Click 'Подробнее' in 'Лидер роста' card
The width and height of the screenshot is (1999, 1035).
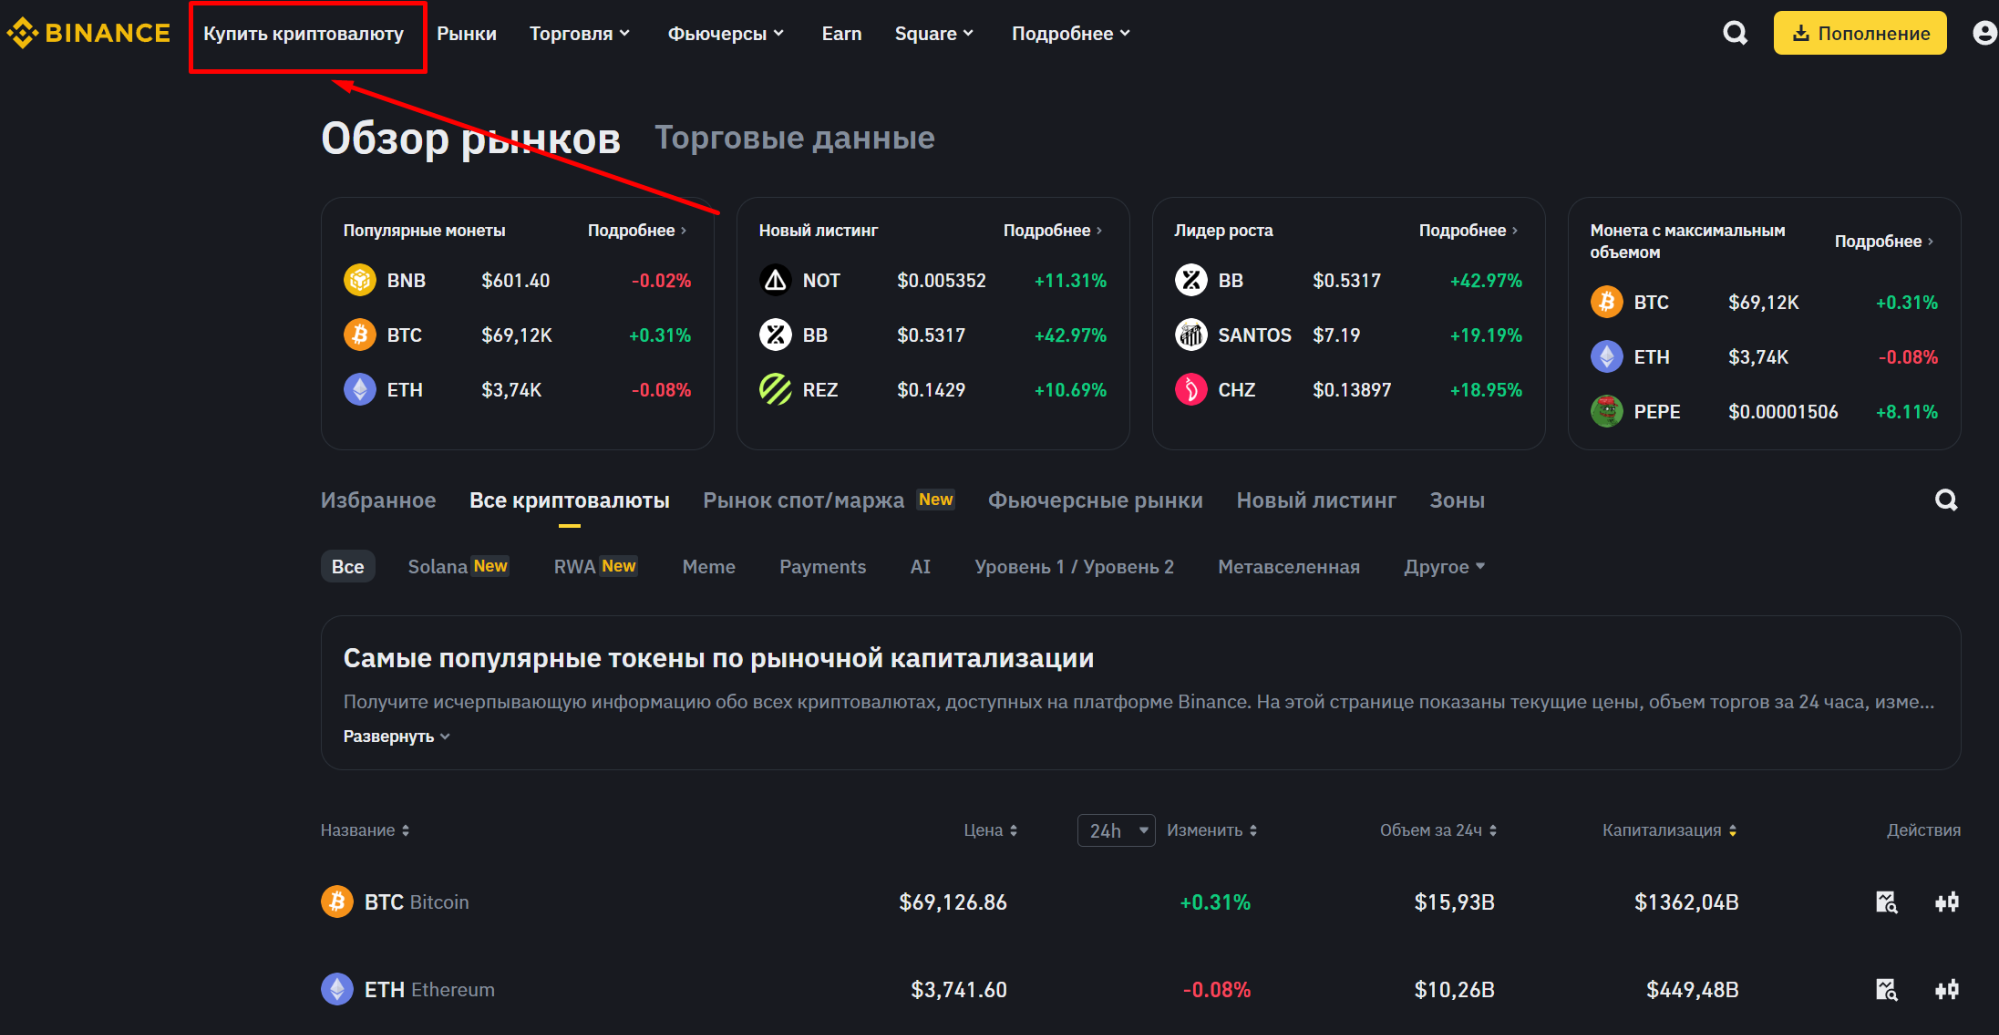[1467, 230]
